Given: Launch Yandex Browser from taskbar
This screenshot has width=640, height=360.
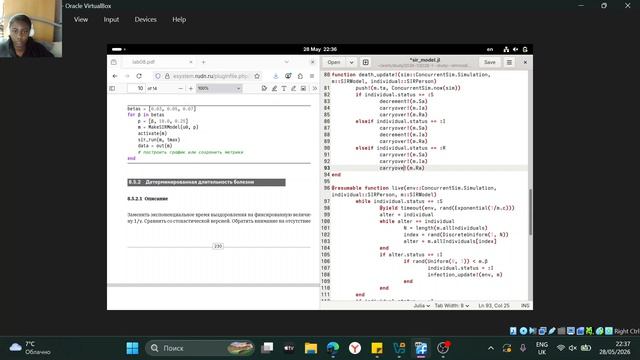Looking at the screenshot, I should point(355,348).
